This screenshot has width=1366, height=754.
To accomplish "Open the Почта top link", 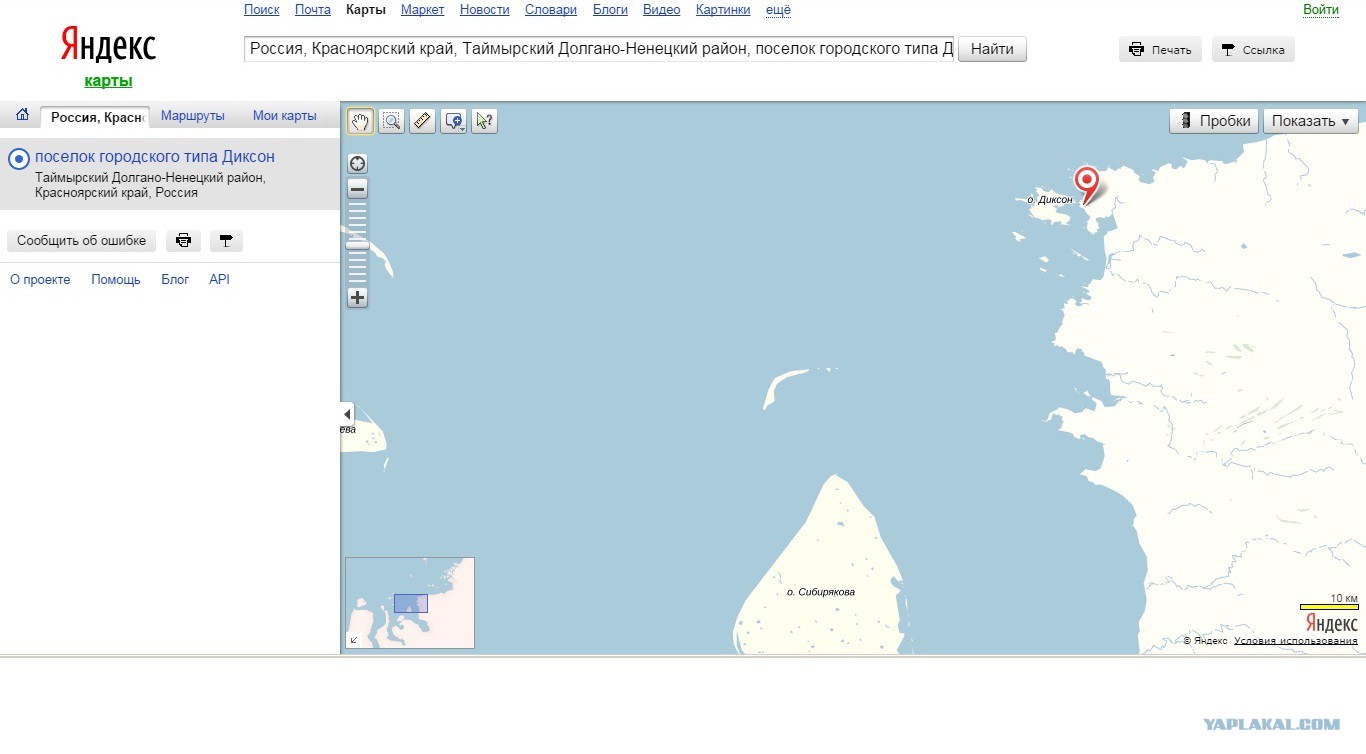I will (313, 10).
